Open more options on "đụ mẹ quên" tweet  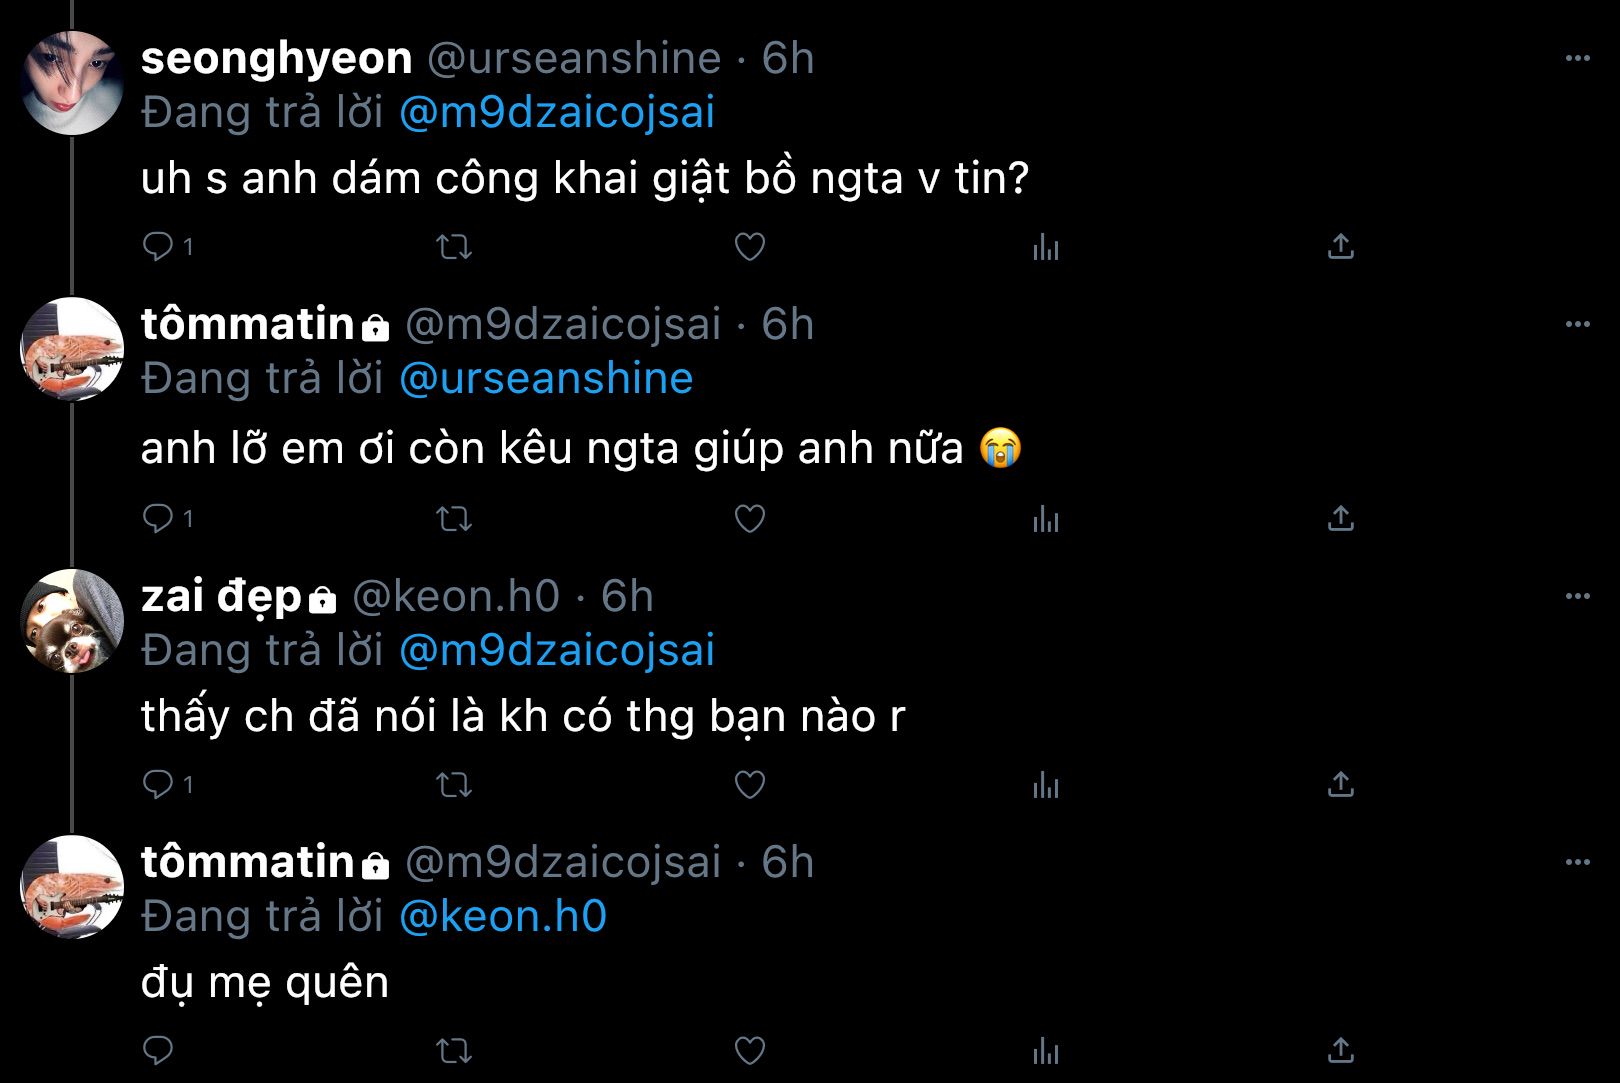pyautogui.click(x=1578, y=863)
